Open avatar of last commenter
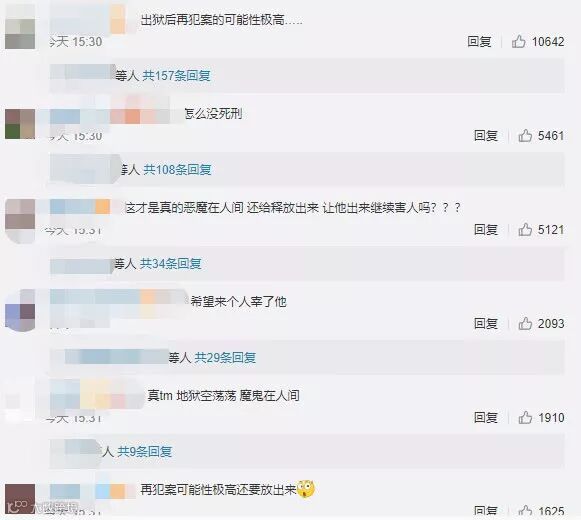The width and height of the screenshot is (581, 520). click(20, 499)
